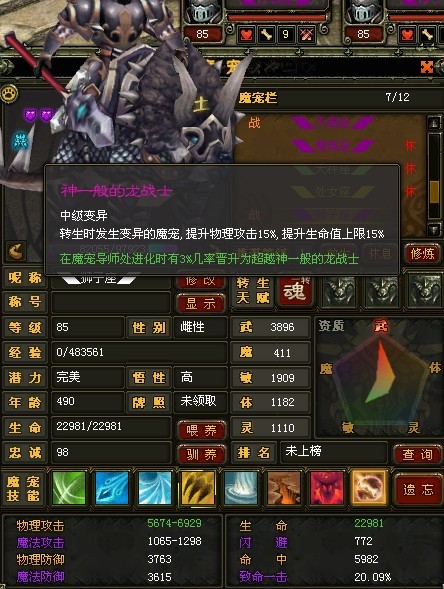Click the crescent arrow icon beside pet portrait
The height and width of the screenshot is (589, 444).
click(16, 251)
